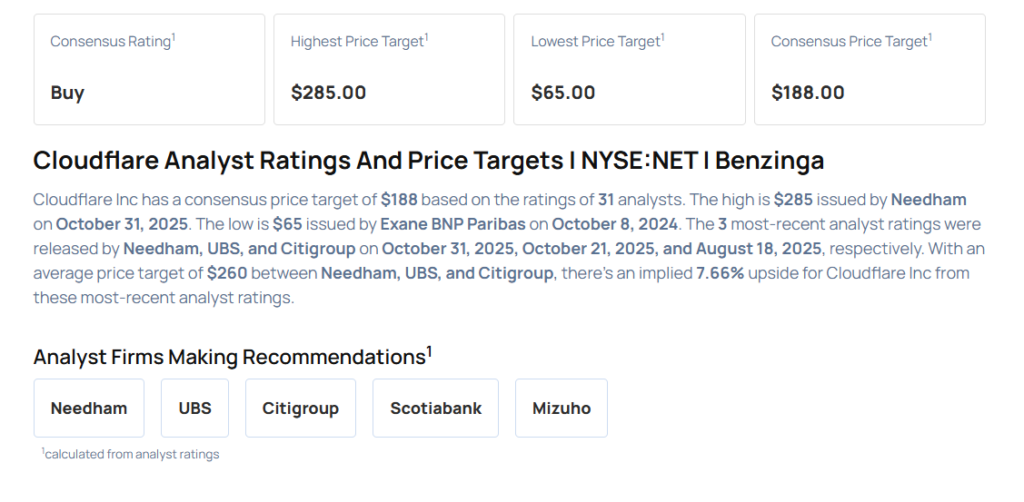The image size is (1024, 502).
Task: Click the $285.00 highest target value
Action: coord(328,93)
